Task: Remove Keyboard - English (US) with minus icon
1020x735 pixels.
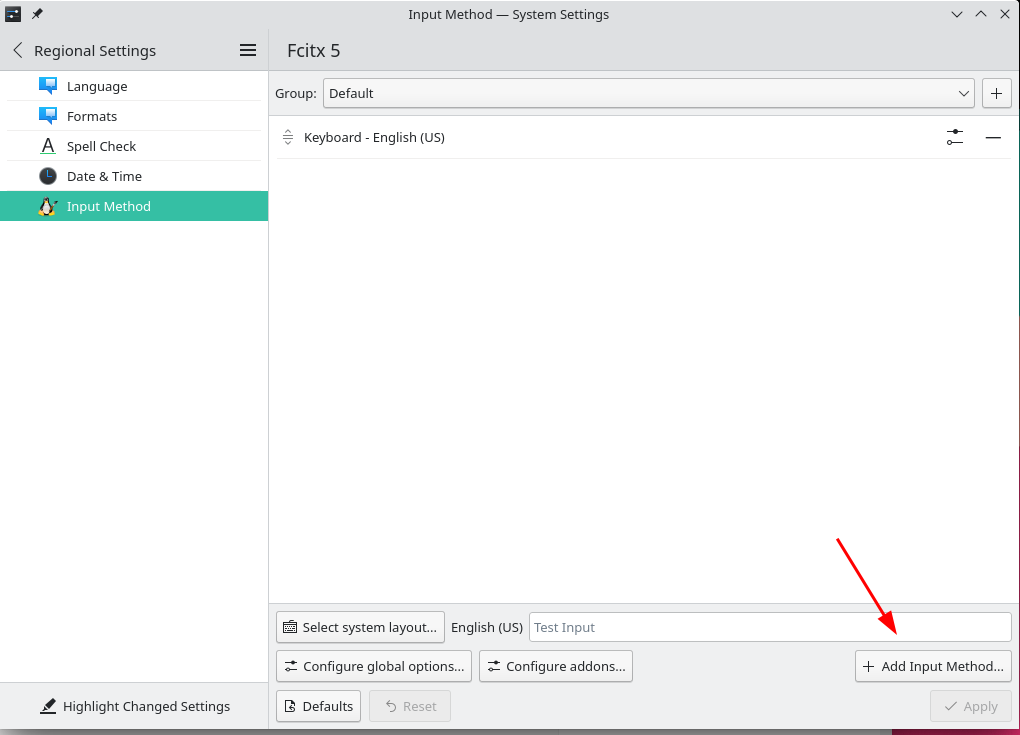Action: point(993,137)
